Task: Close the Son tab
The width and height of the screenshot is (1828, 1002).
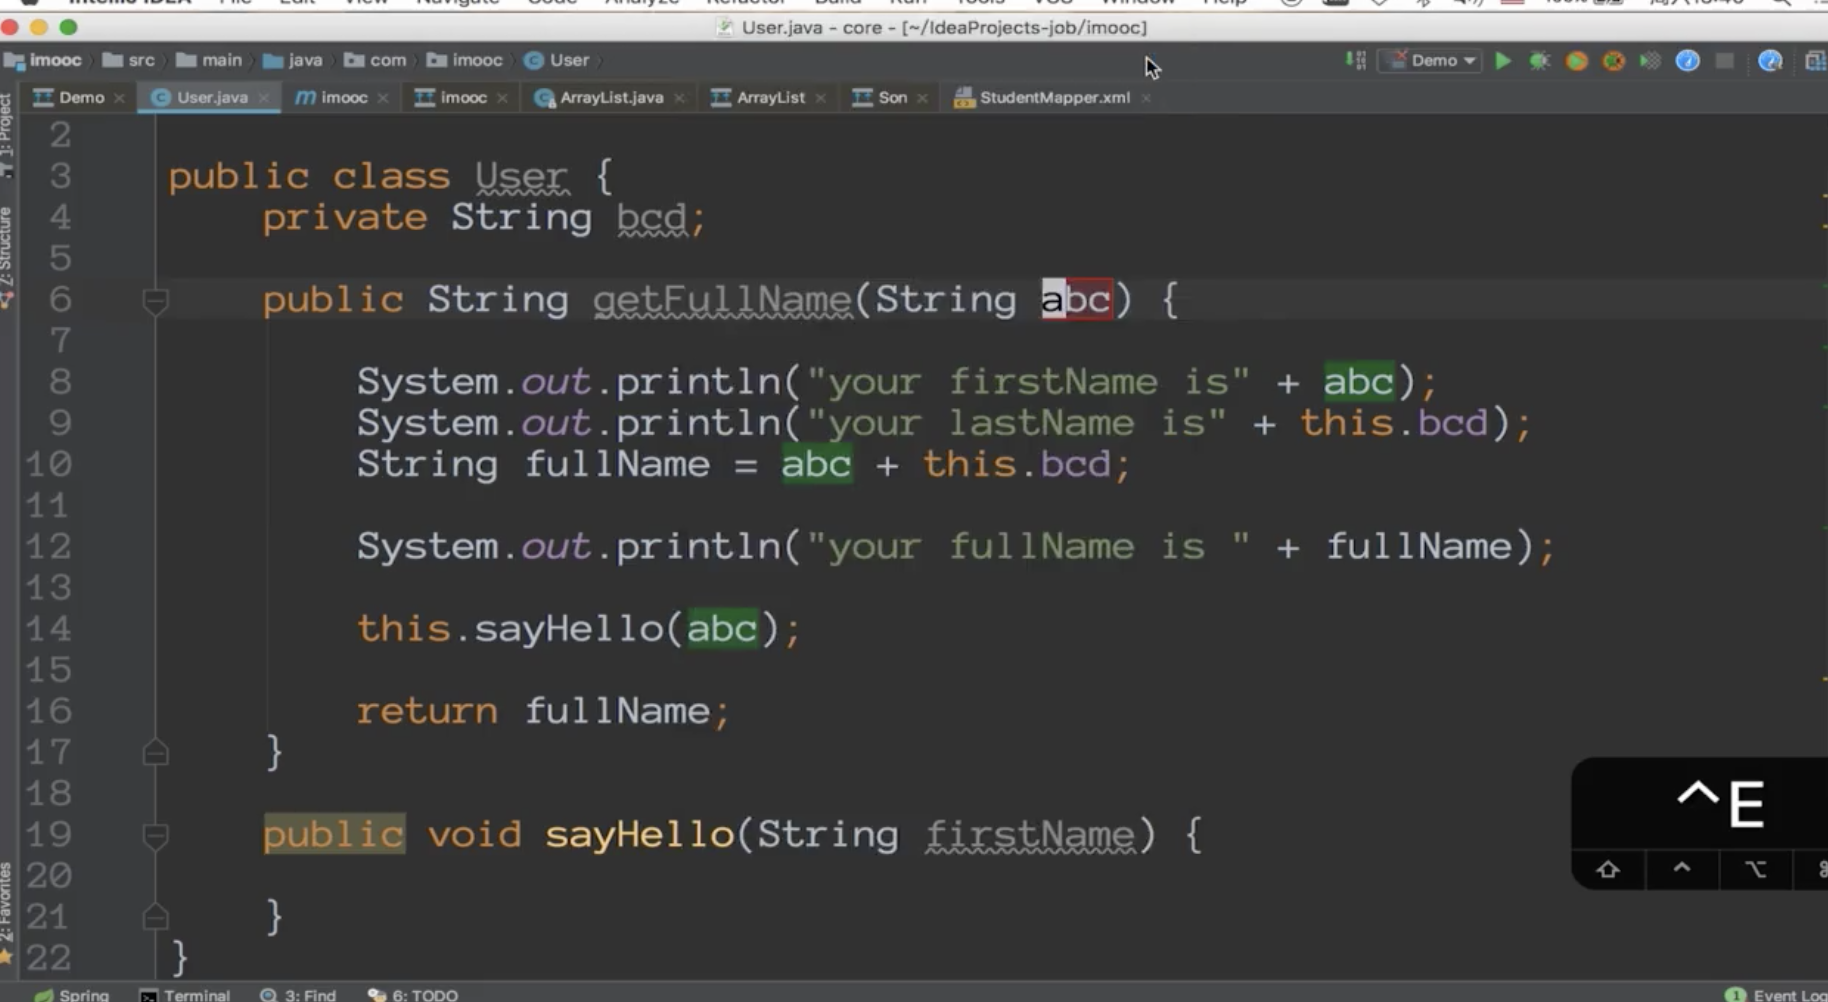Action: 922,98
